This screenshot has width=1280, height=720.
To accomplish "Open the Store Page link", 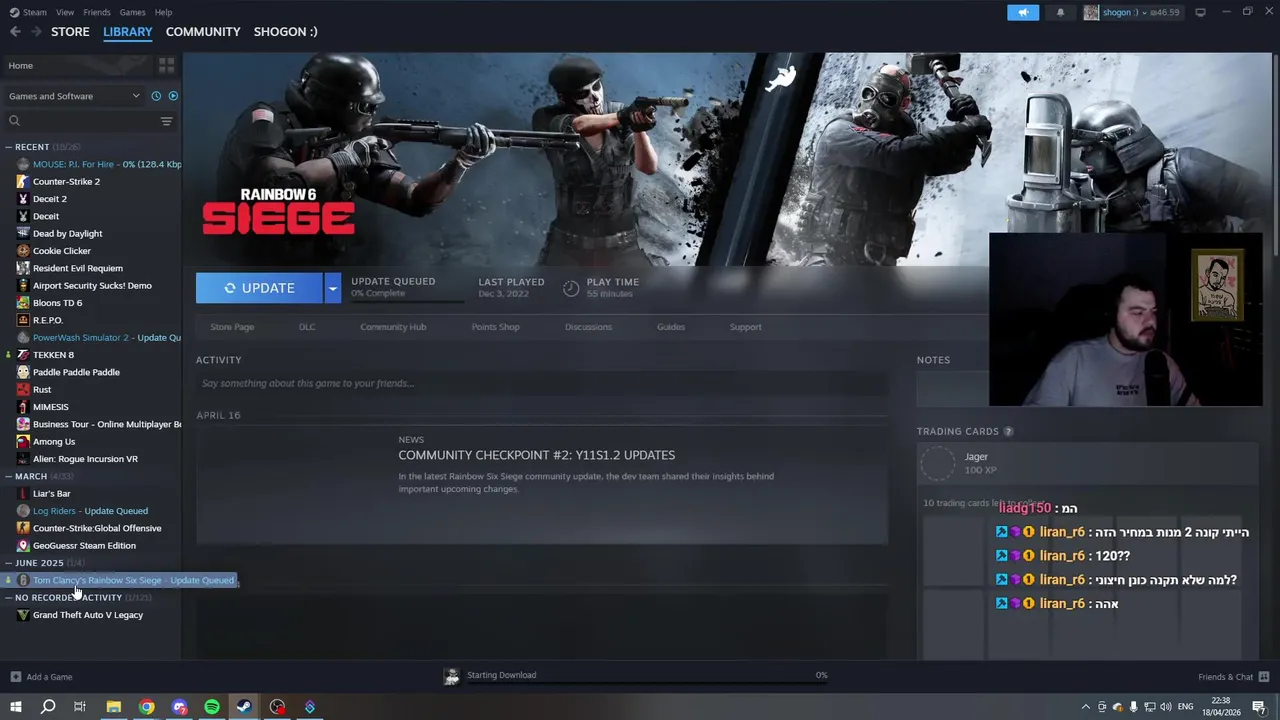I will [x=232, y=327].
